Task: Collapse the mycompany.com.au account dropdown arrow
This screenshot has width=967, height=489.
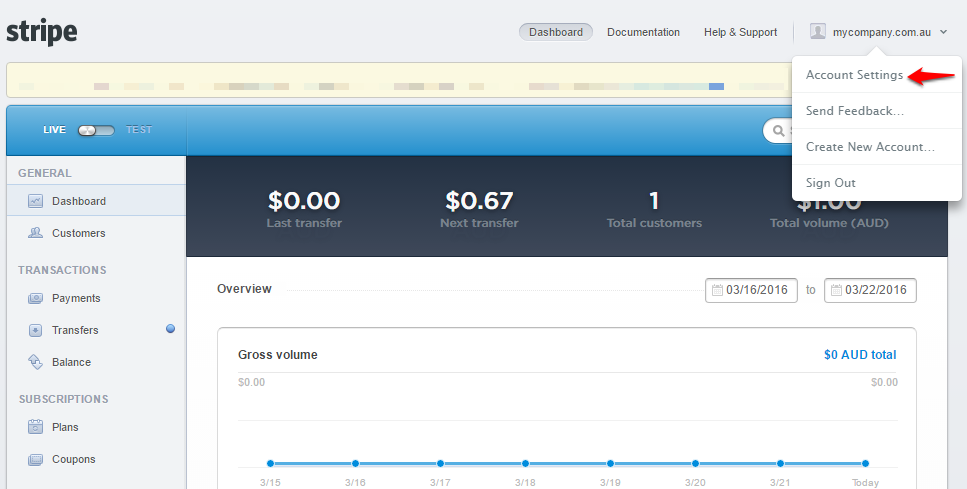Action: pyautogui.click(x=943, y=33)
